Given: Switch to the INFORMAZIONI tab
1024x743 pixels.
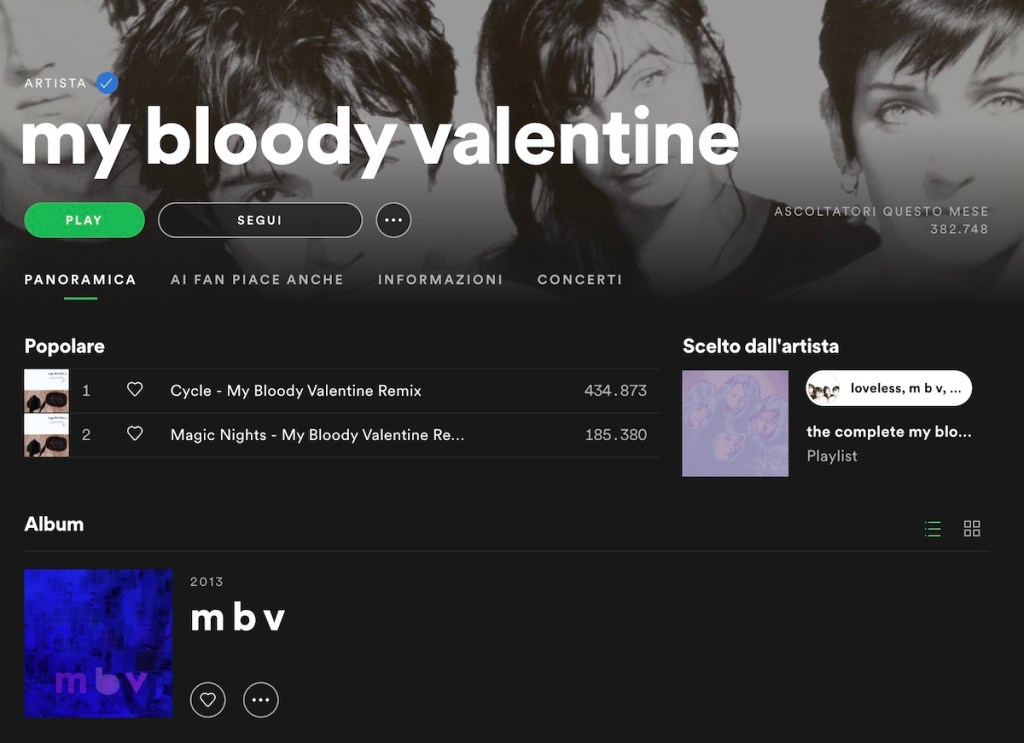Looking at the screenshot, I should (x=440, y=279).
